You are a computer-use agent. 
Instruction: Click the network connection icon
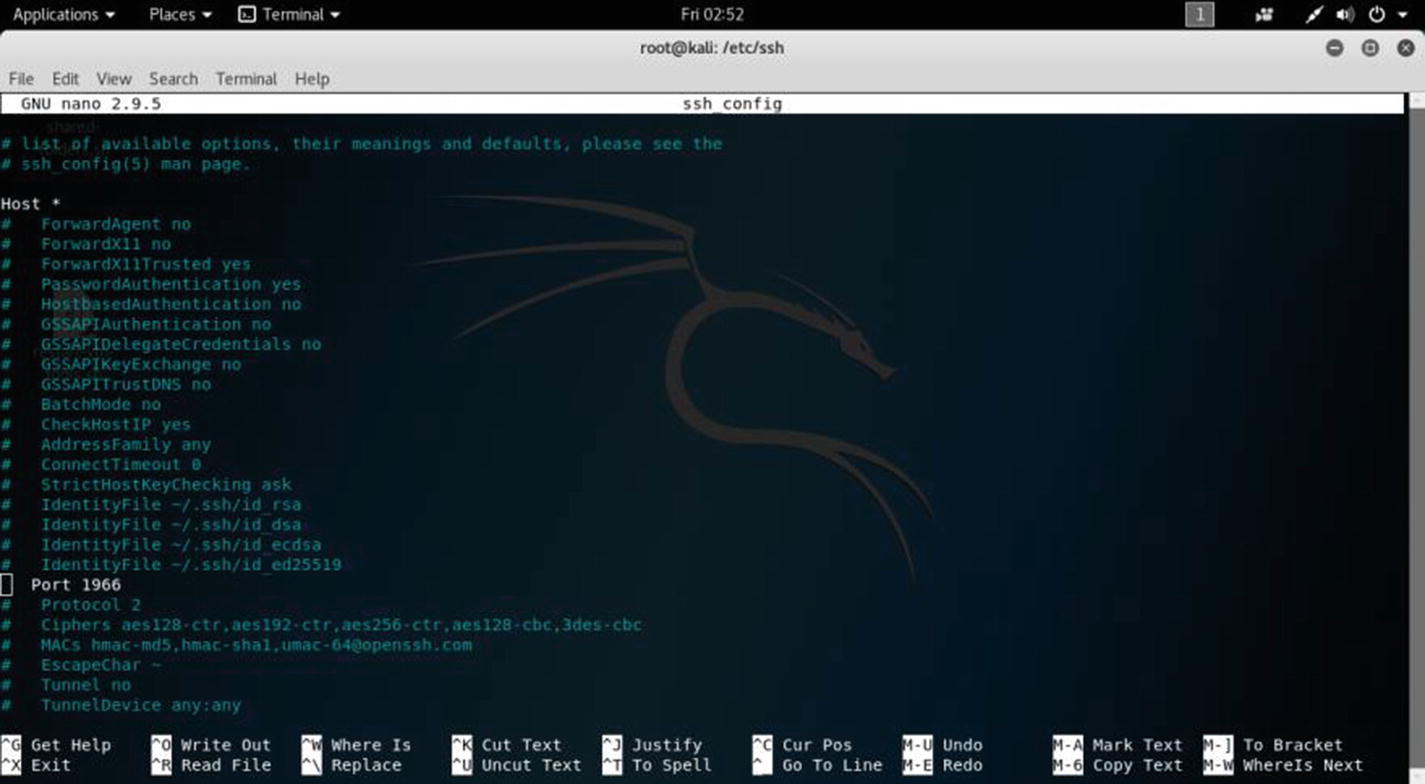1314,15
